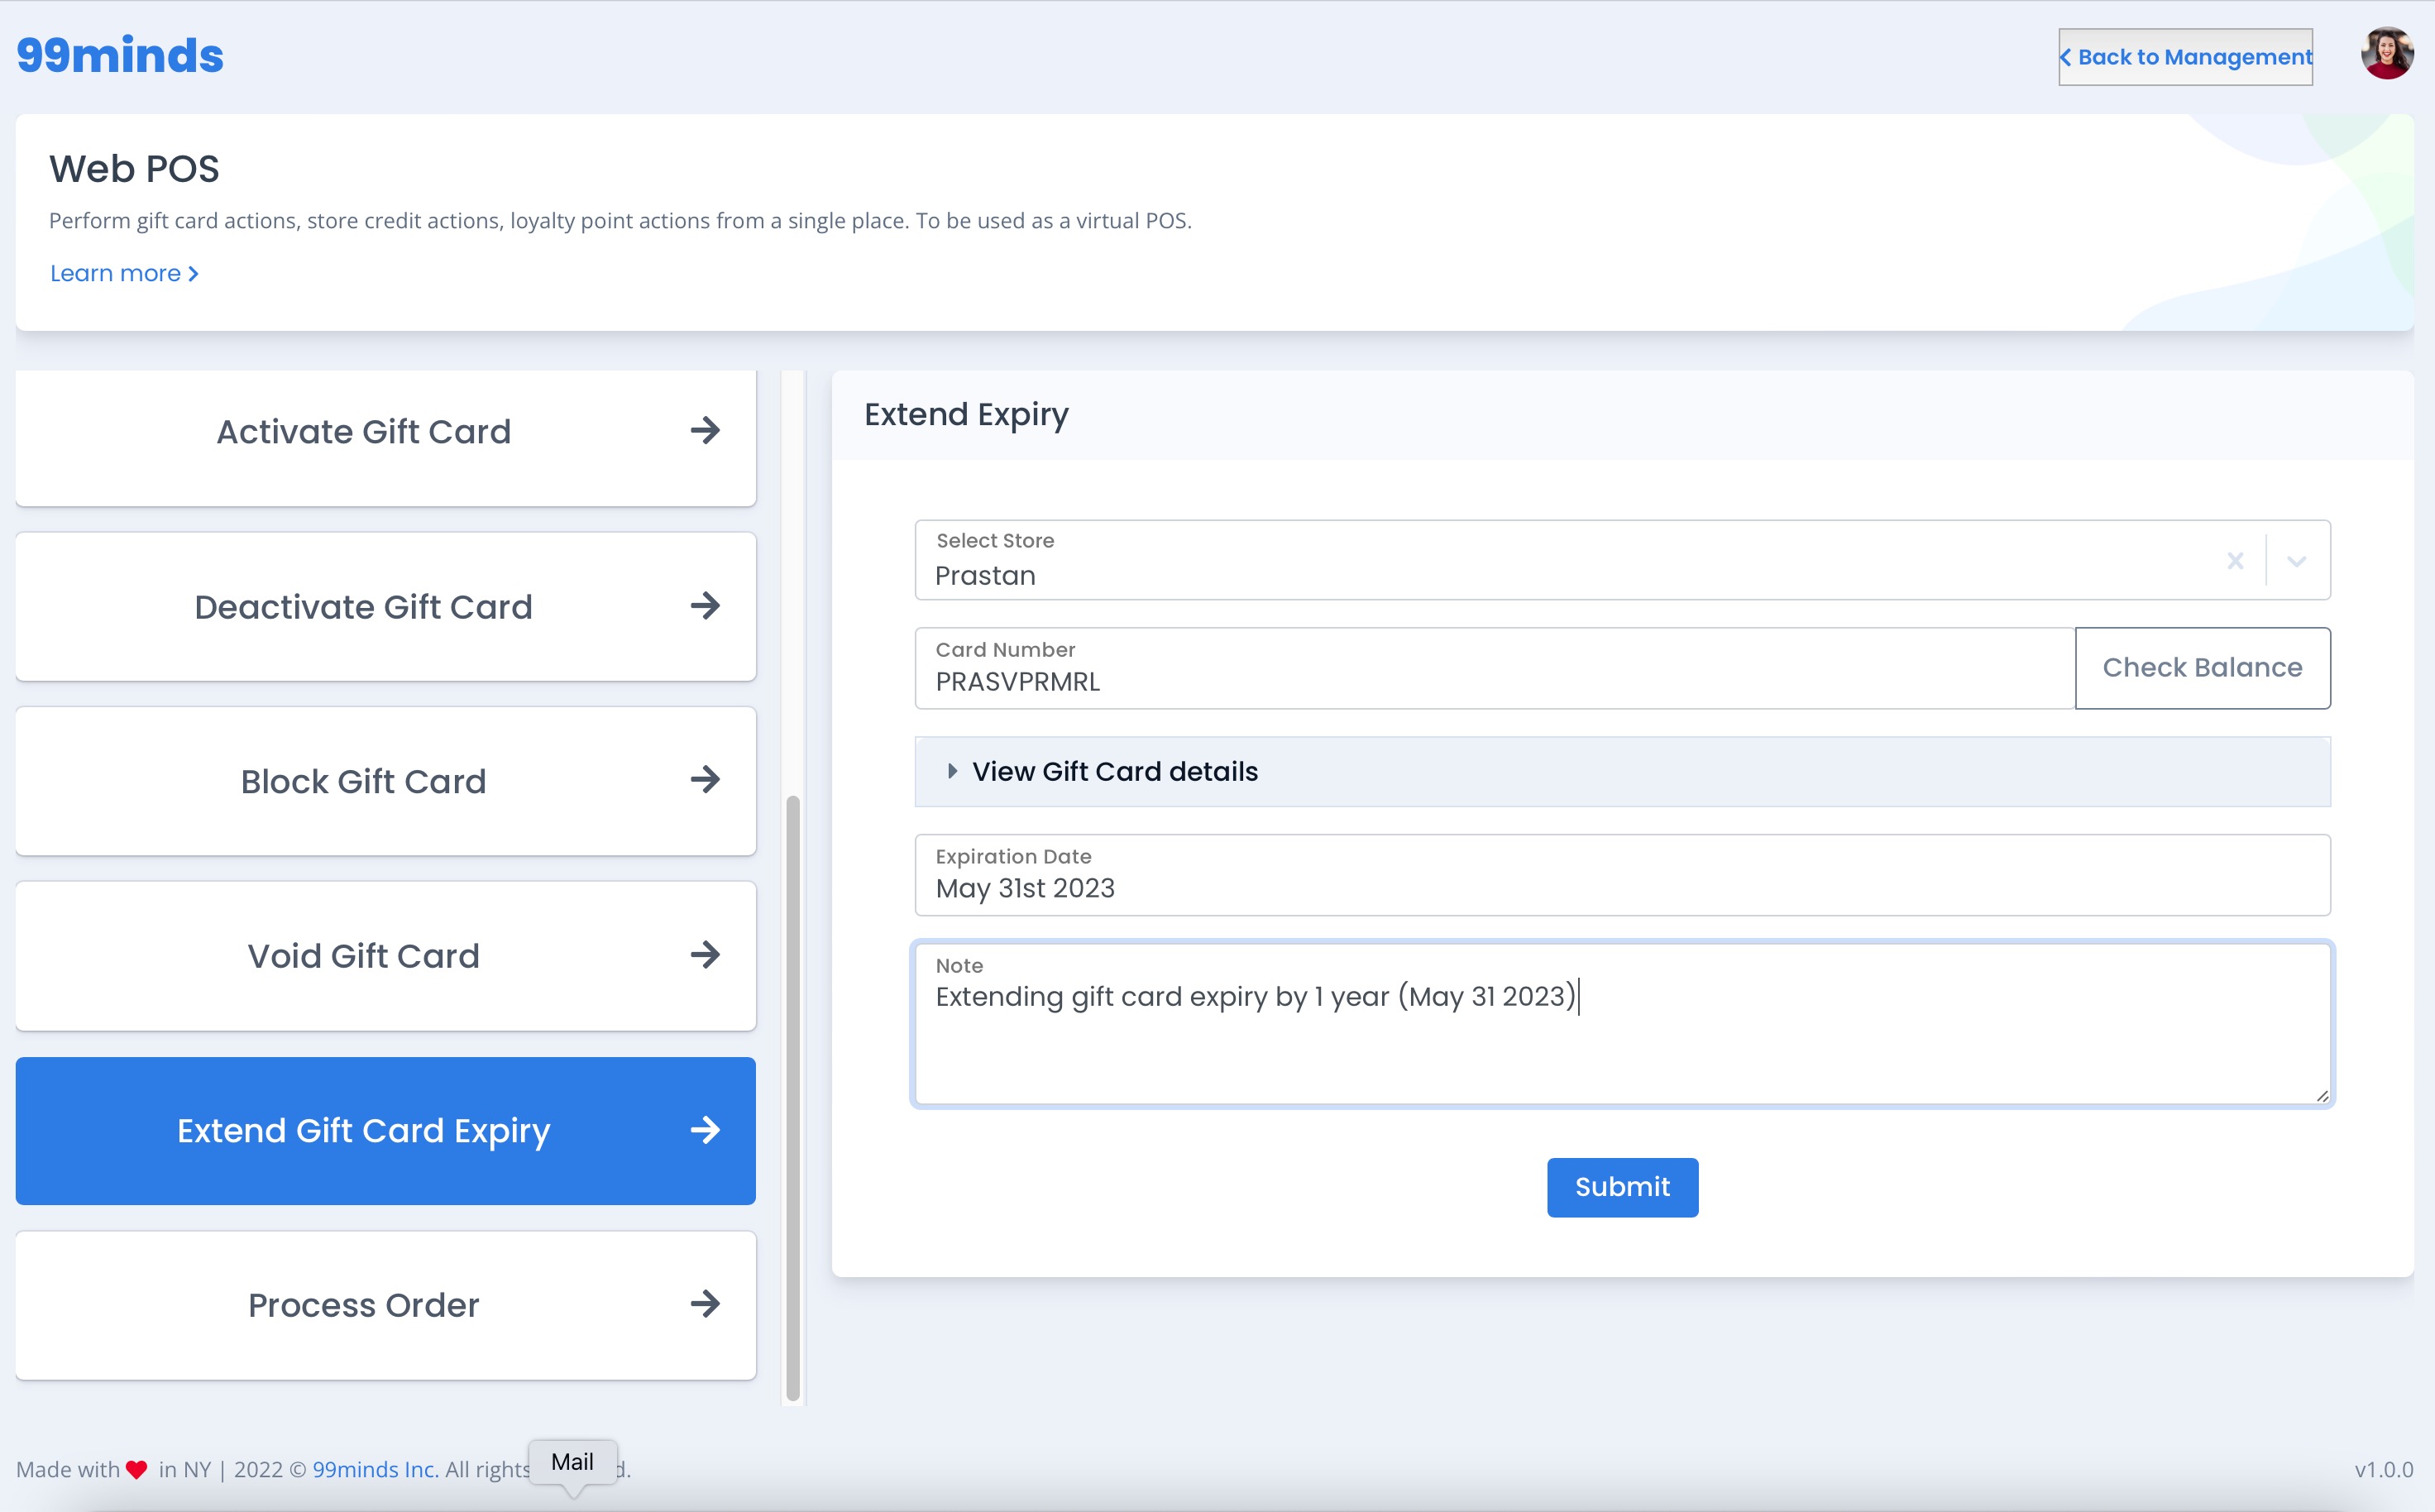Click the v1.0.0 version text

2384,1469
